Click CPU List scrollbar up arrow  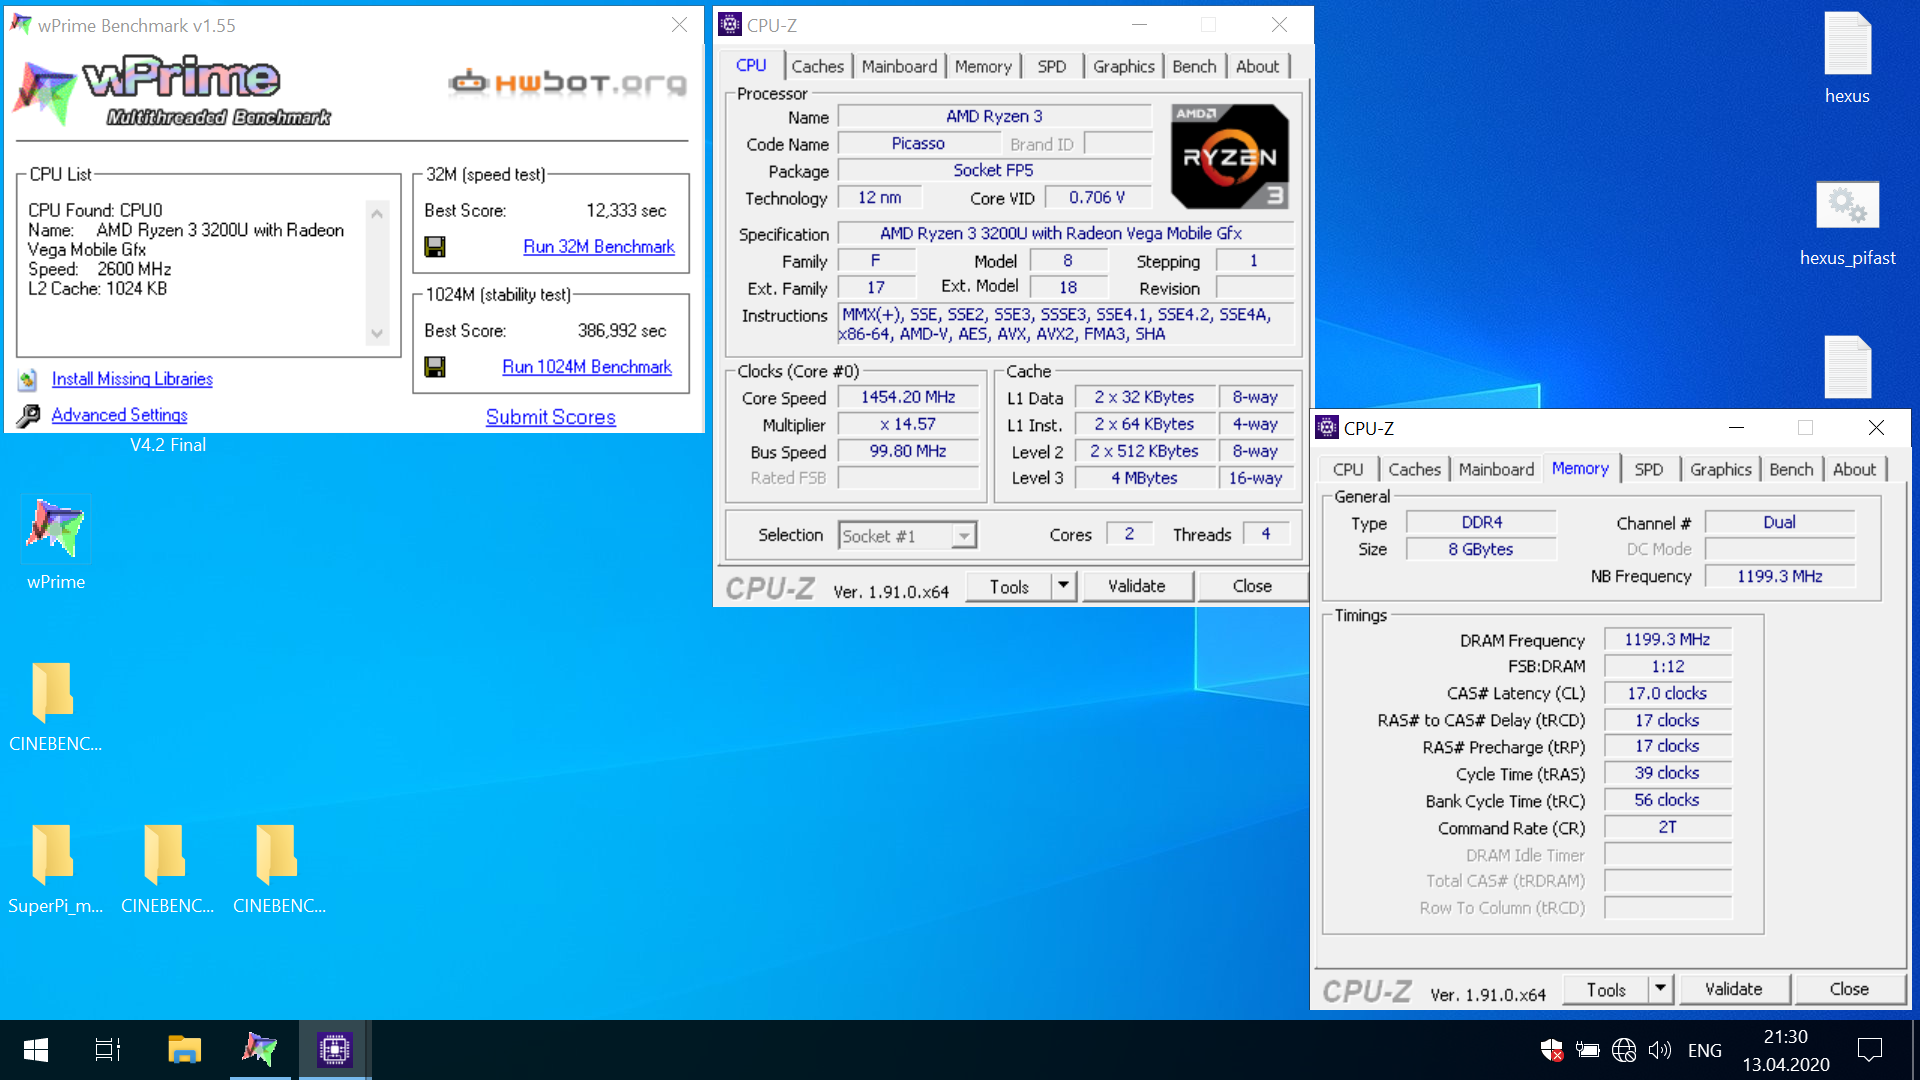point(377,214)
